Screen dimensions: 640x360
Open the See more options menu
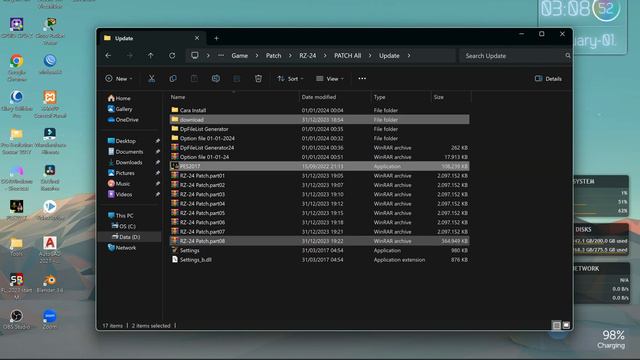pyautogui.click(x=362, y=78)
